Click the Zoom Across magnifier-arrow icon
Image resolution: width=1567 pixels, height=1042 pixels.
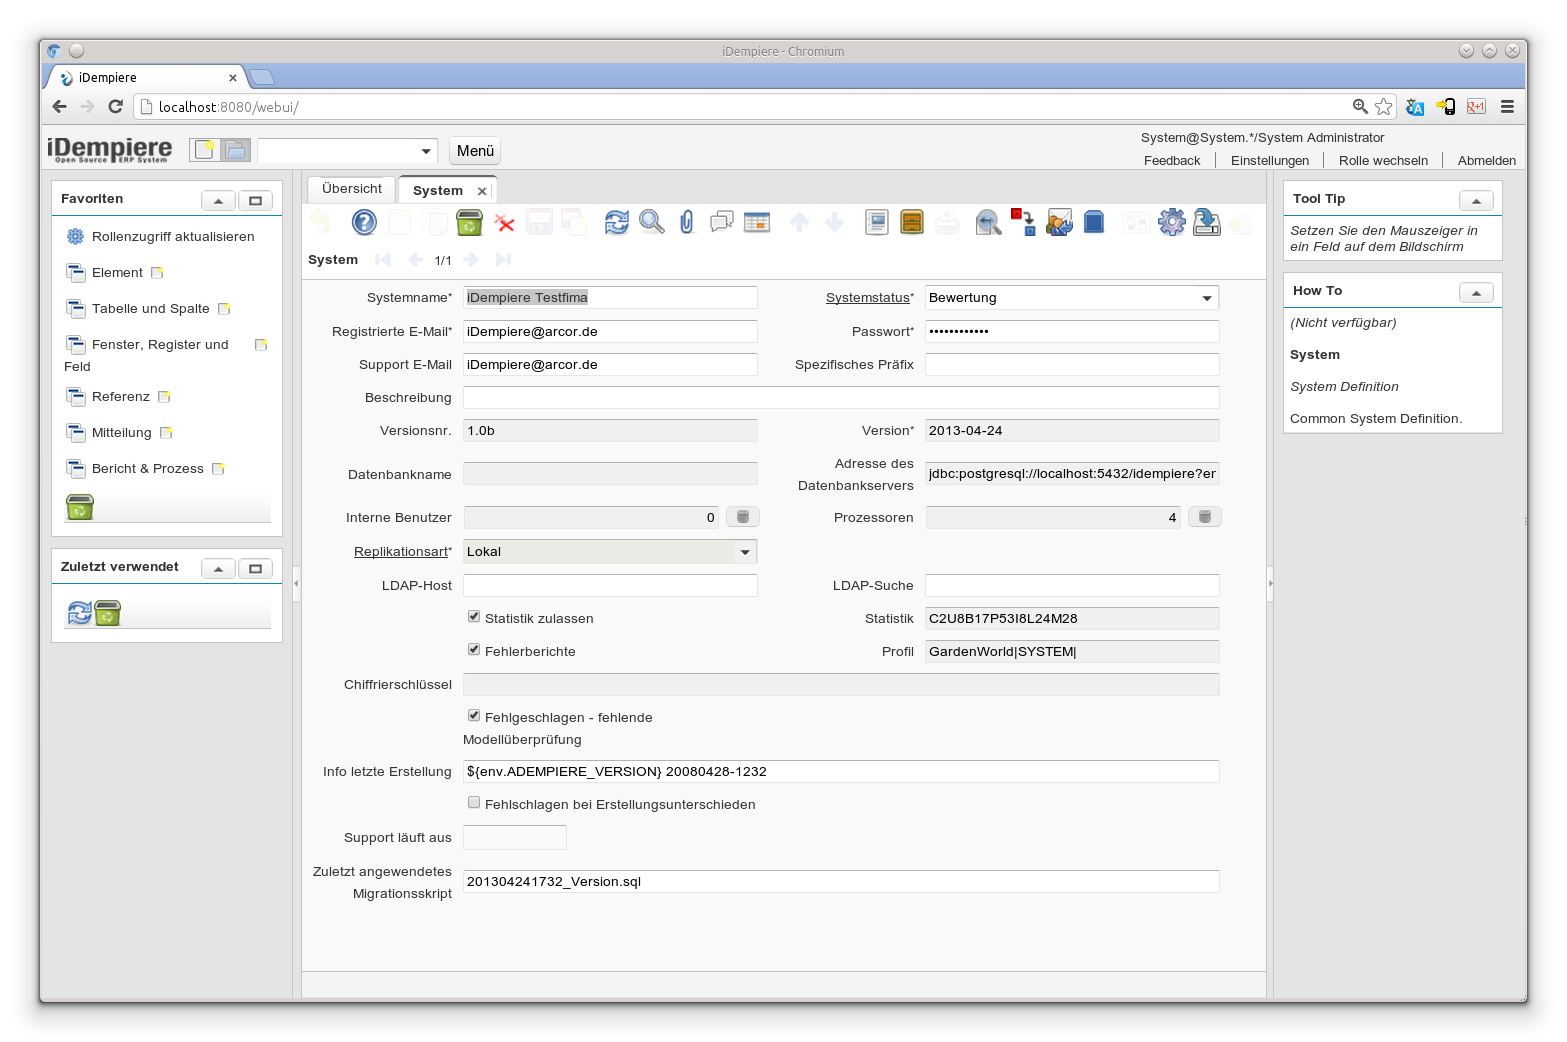[x=988, y=222]
